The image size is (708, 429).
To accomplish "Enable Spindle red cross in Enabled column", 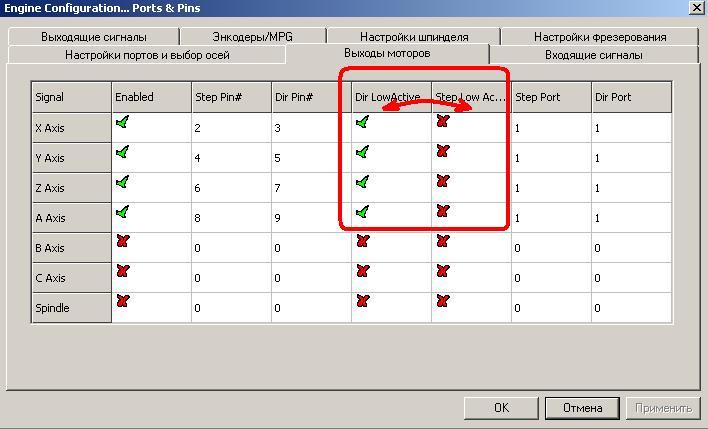I will pyautogui.click(x=122, y=301).
